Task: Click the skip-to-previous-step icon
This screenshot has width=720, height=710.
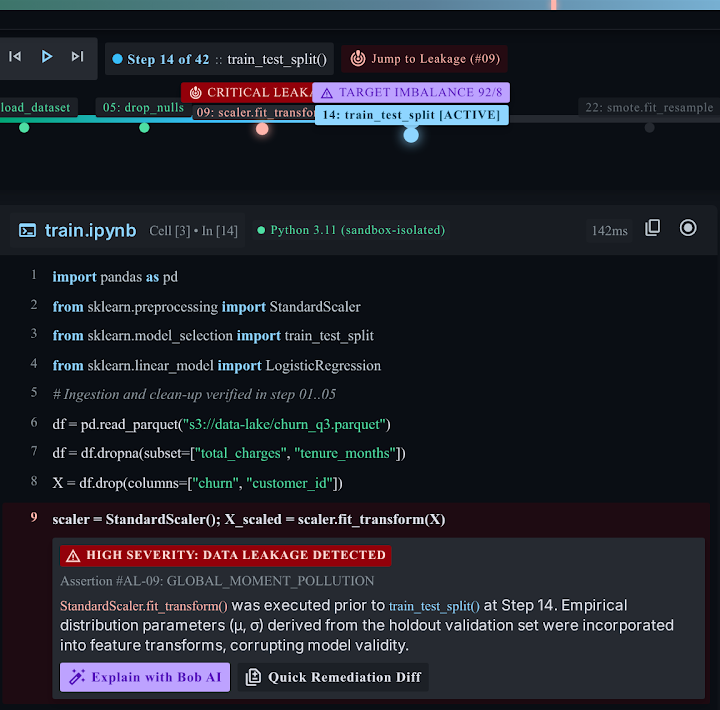Action: point(15,56)
